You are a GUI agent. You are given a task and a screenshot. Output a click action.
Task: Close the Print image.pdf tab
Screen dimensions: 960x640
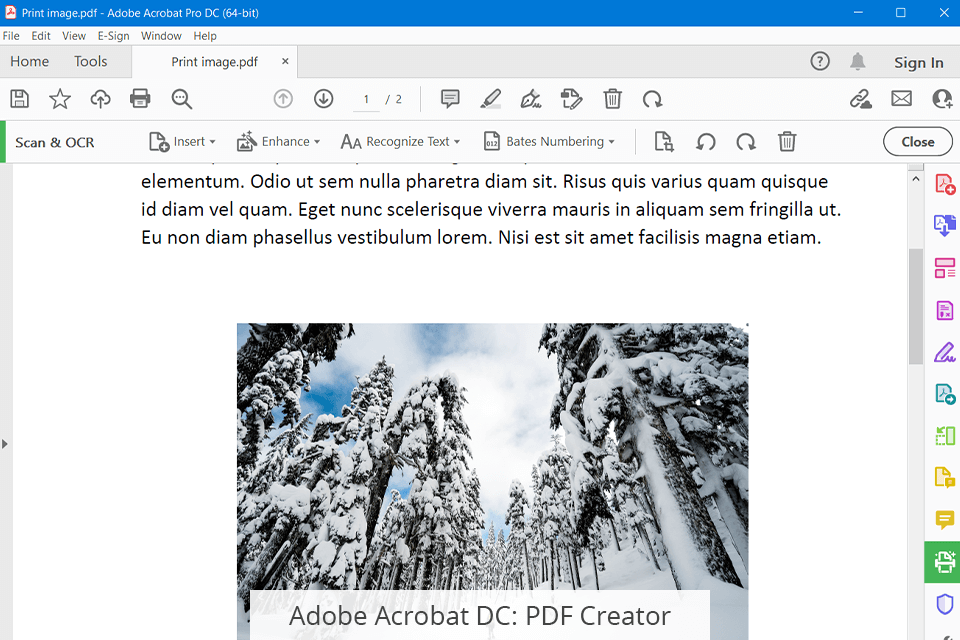click(285, 61)
